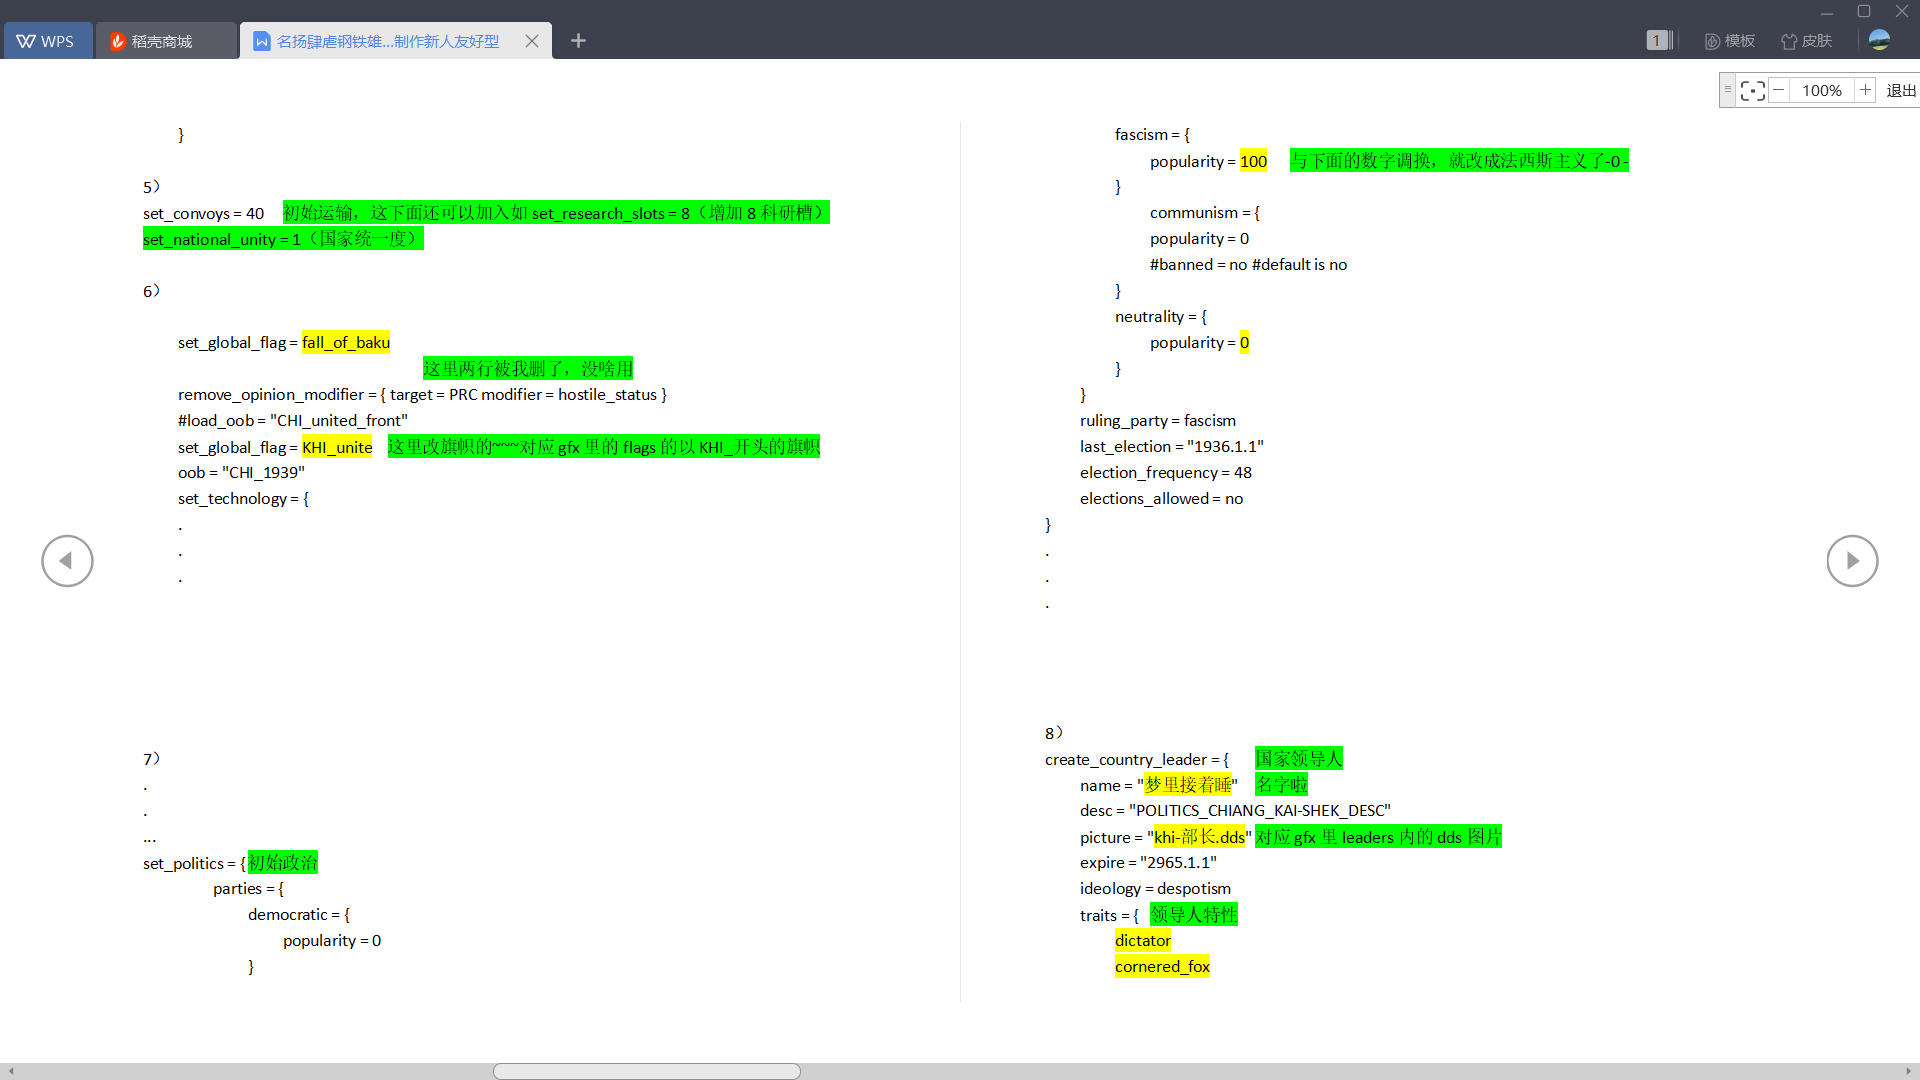Click the green note 领导人特性
Screen dimensions: 1920x1080
(1194, 915)
